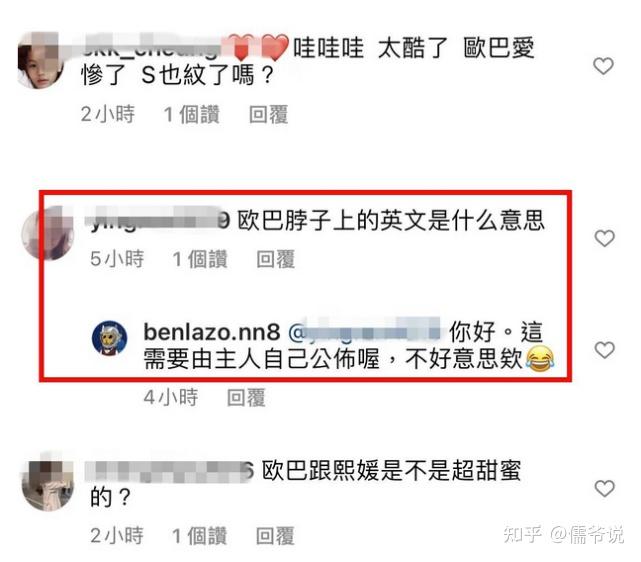Open blurred username before 欧巴跟熙媛
Image resolution: width=641 pixels, height=562 pixels.
170,472
